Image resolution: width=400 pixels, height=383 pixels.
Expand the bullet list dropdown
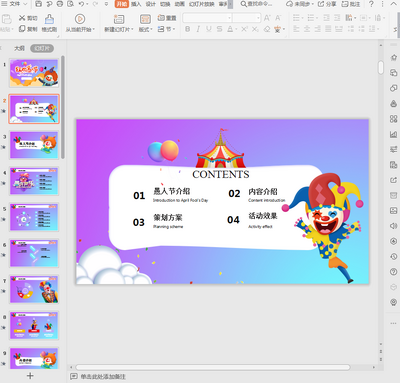(302, 18)
